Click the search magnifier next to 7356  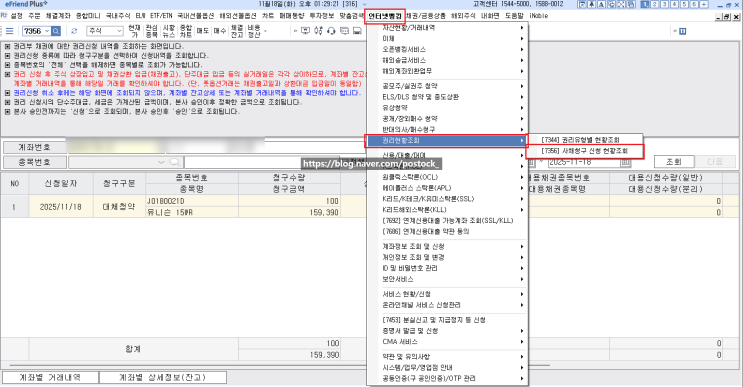[x=56, y=31]
